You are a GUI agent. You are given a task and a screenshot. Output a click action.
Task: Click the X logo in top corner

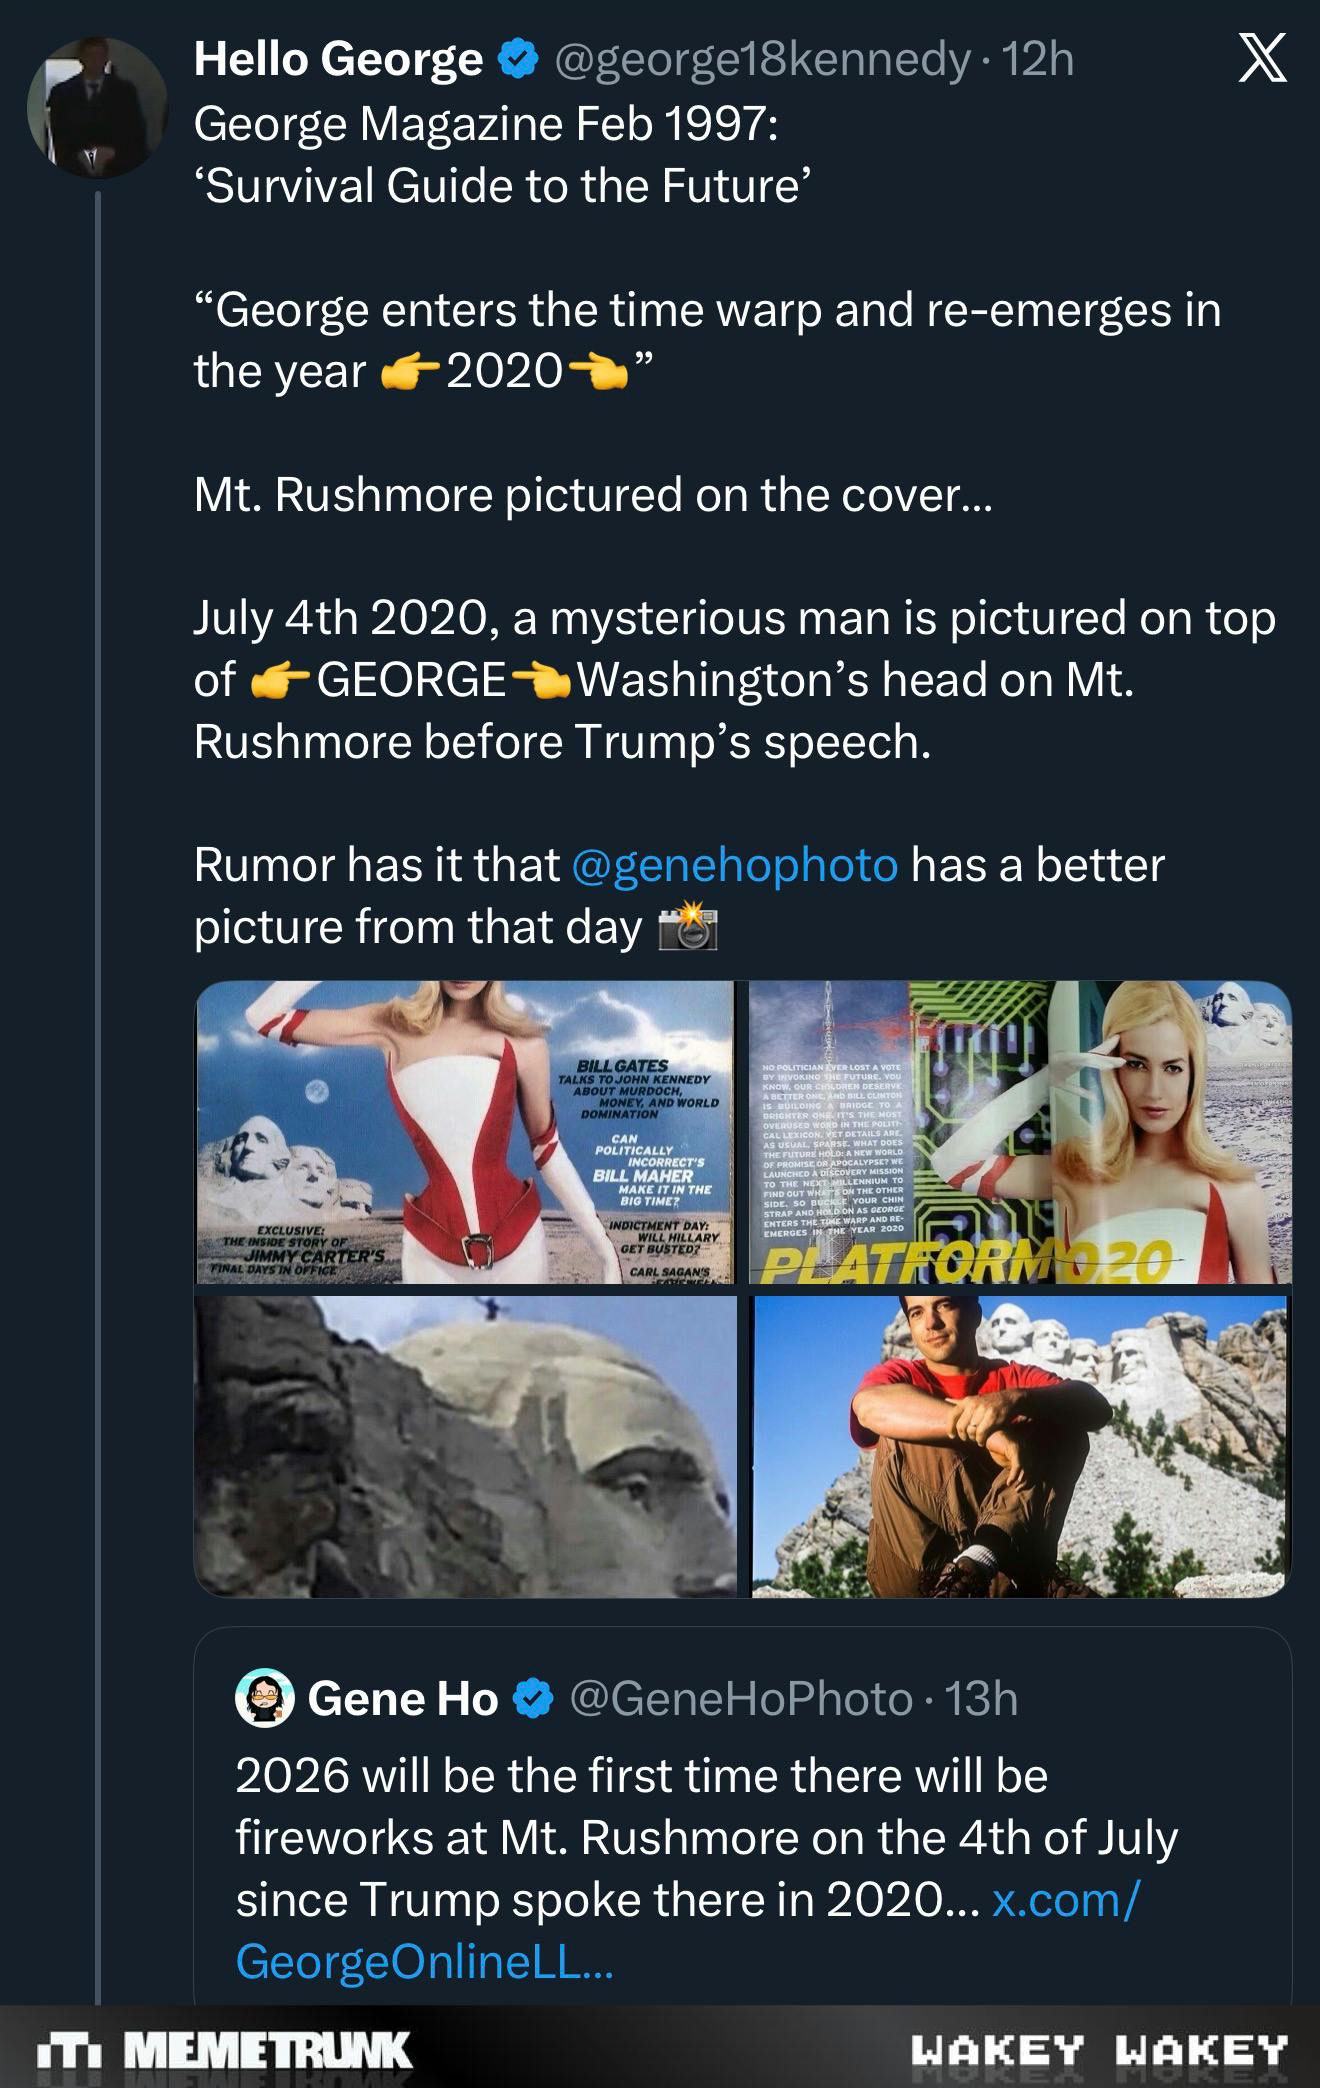pos(1262,58)
